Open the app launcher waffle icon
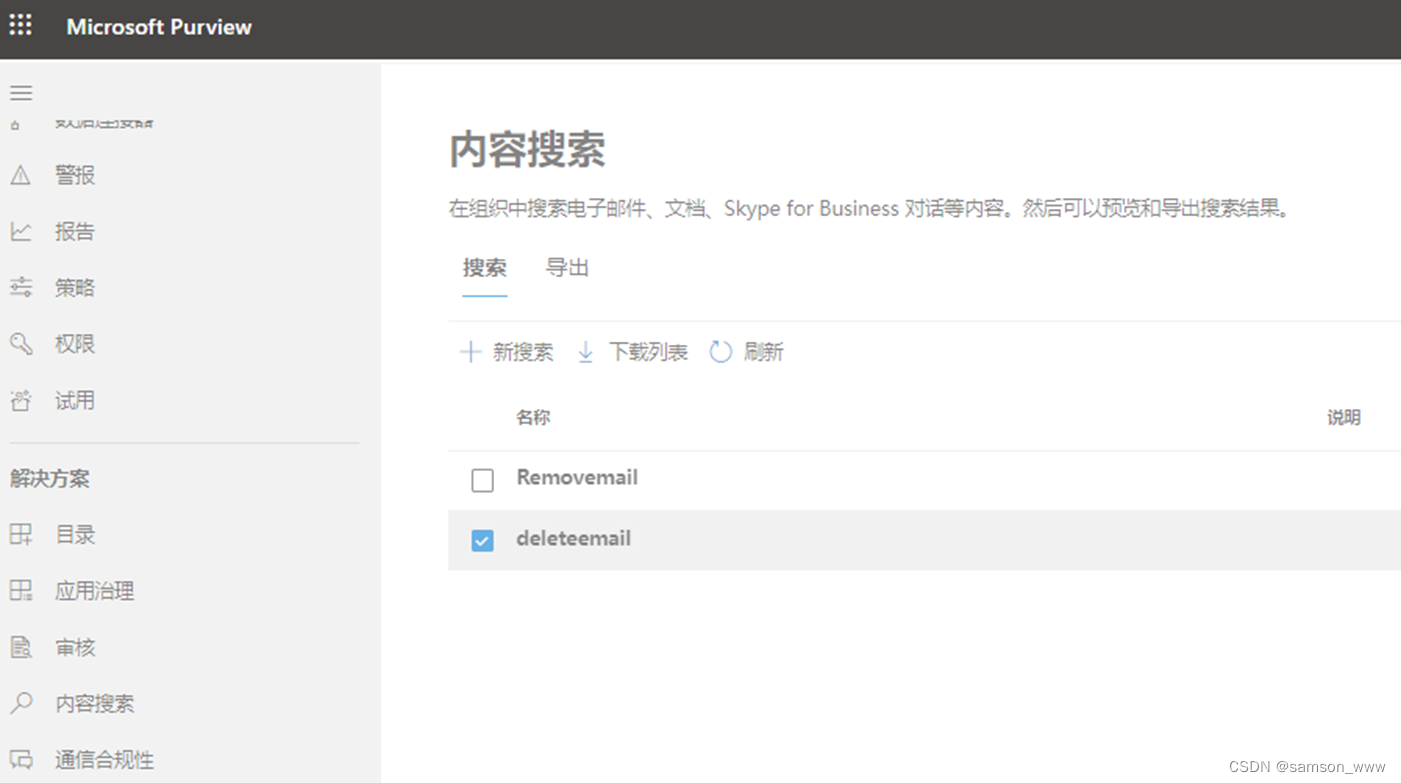 [x=20, y=25]
